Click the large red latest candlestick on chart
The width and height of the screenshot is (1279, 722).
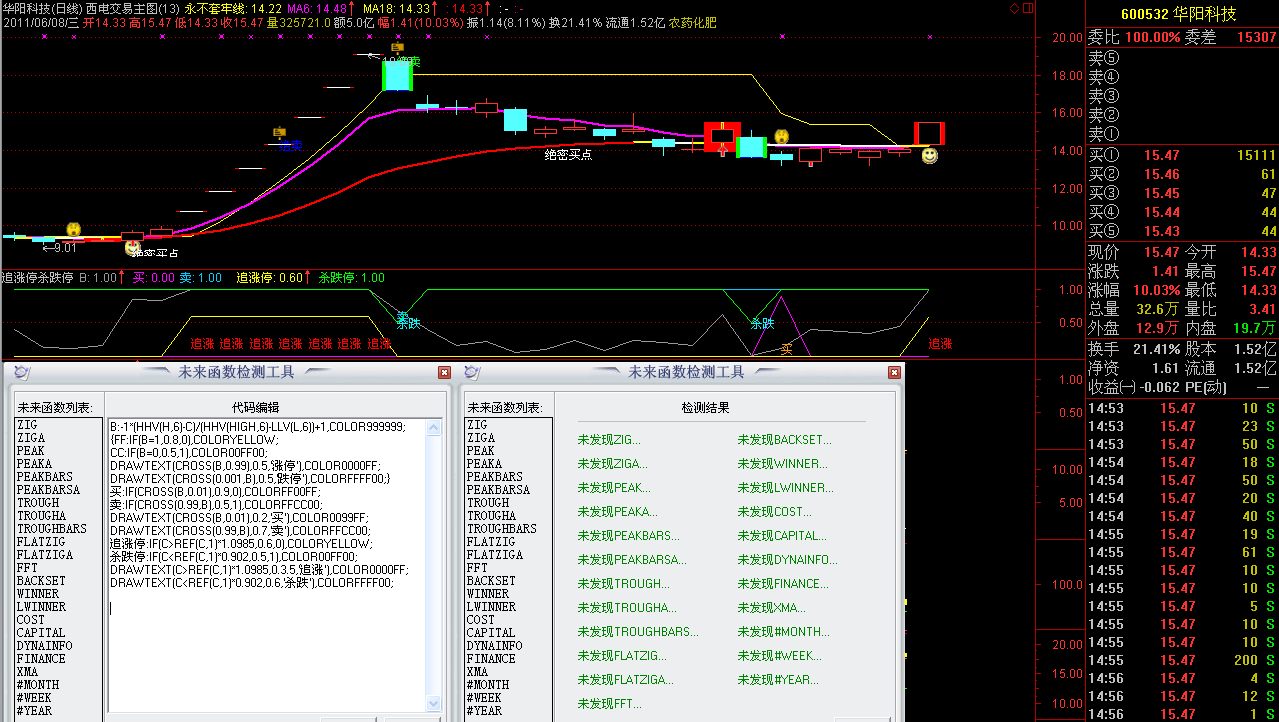[929, 133]
